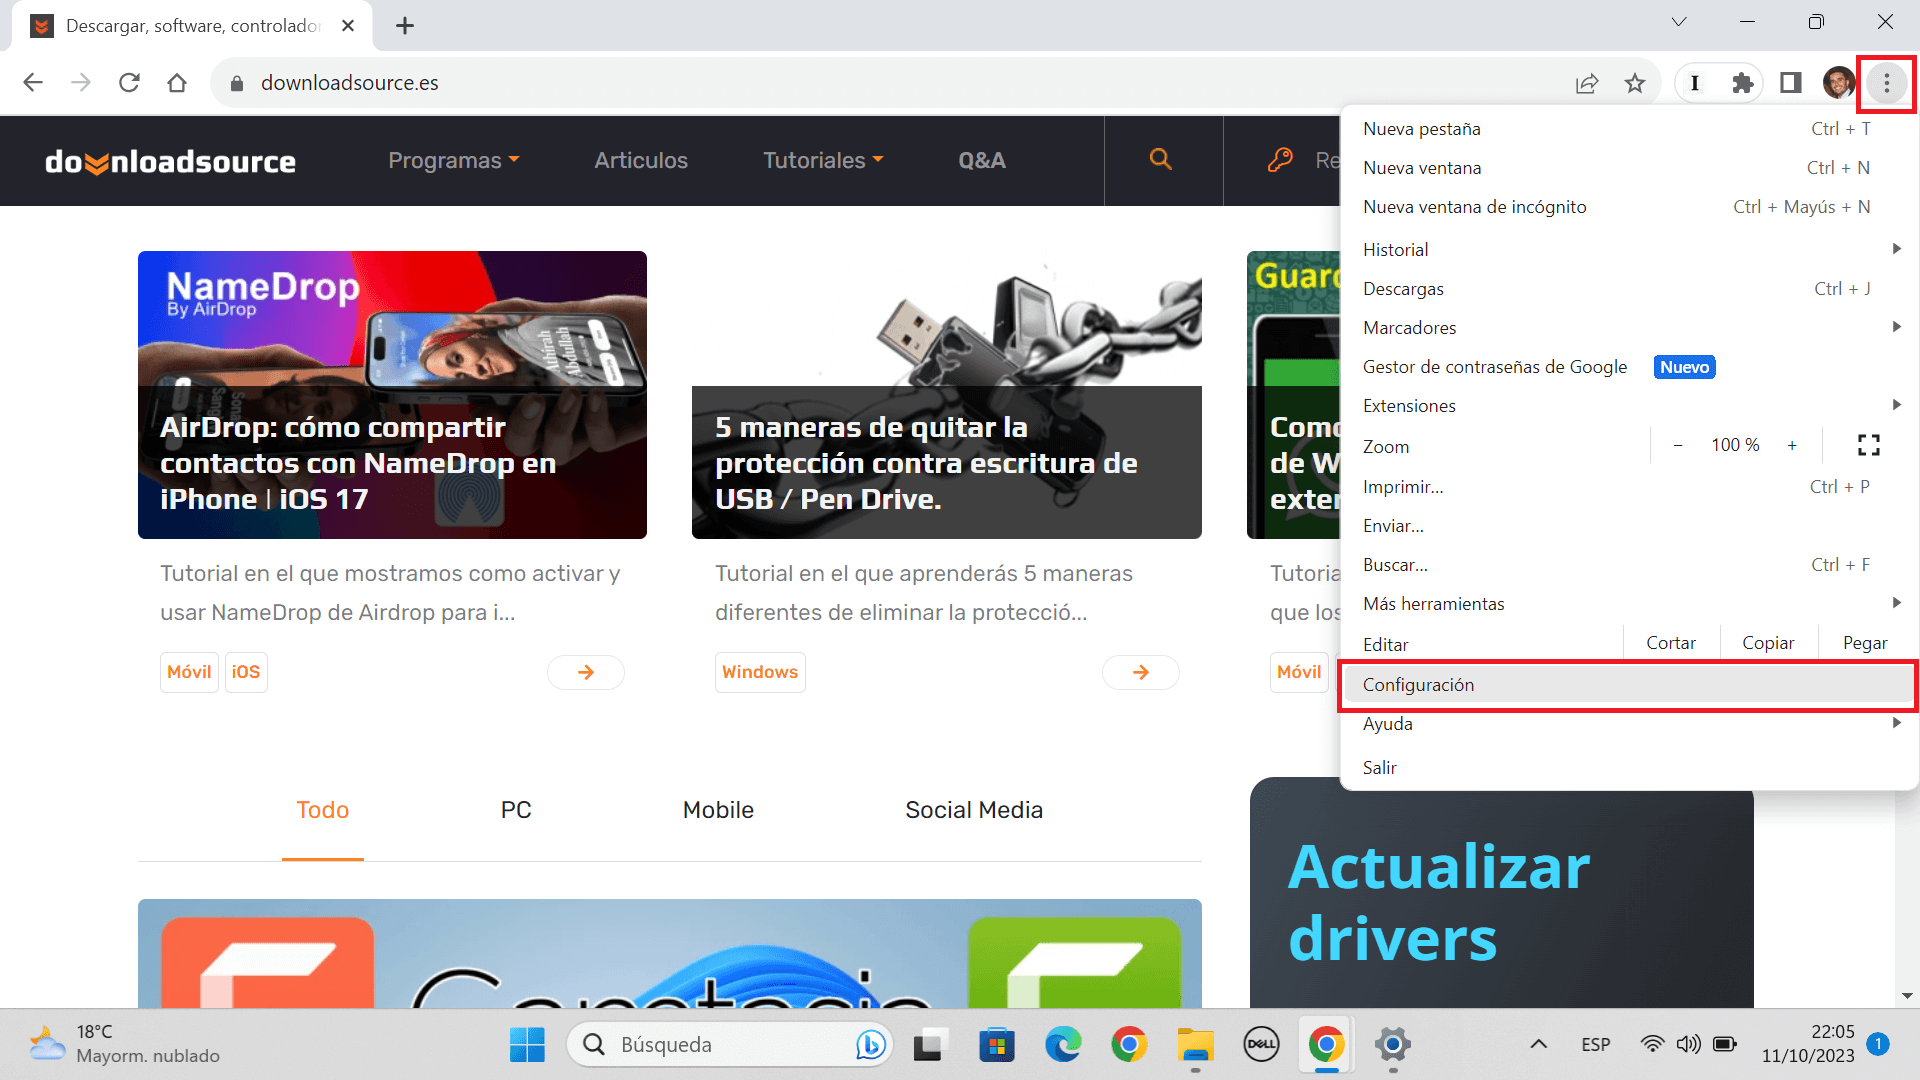1920x1080 pixels.
Task: Go to the browser home page
Action: 177,83
